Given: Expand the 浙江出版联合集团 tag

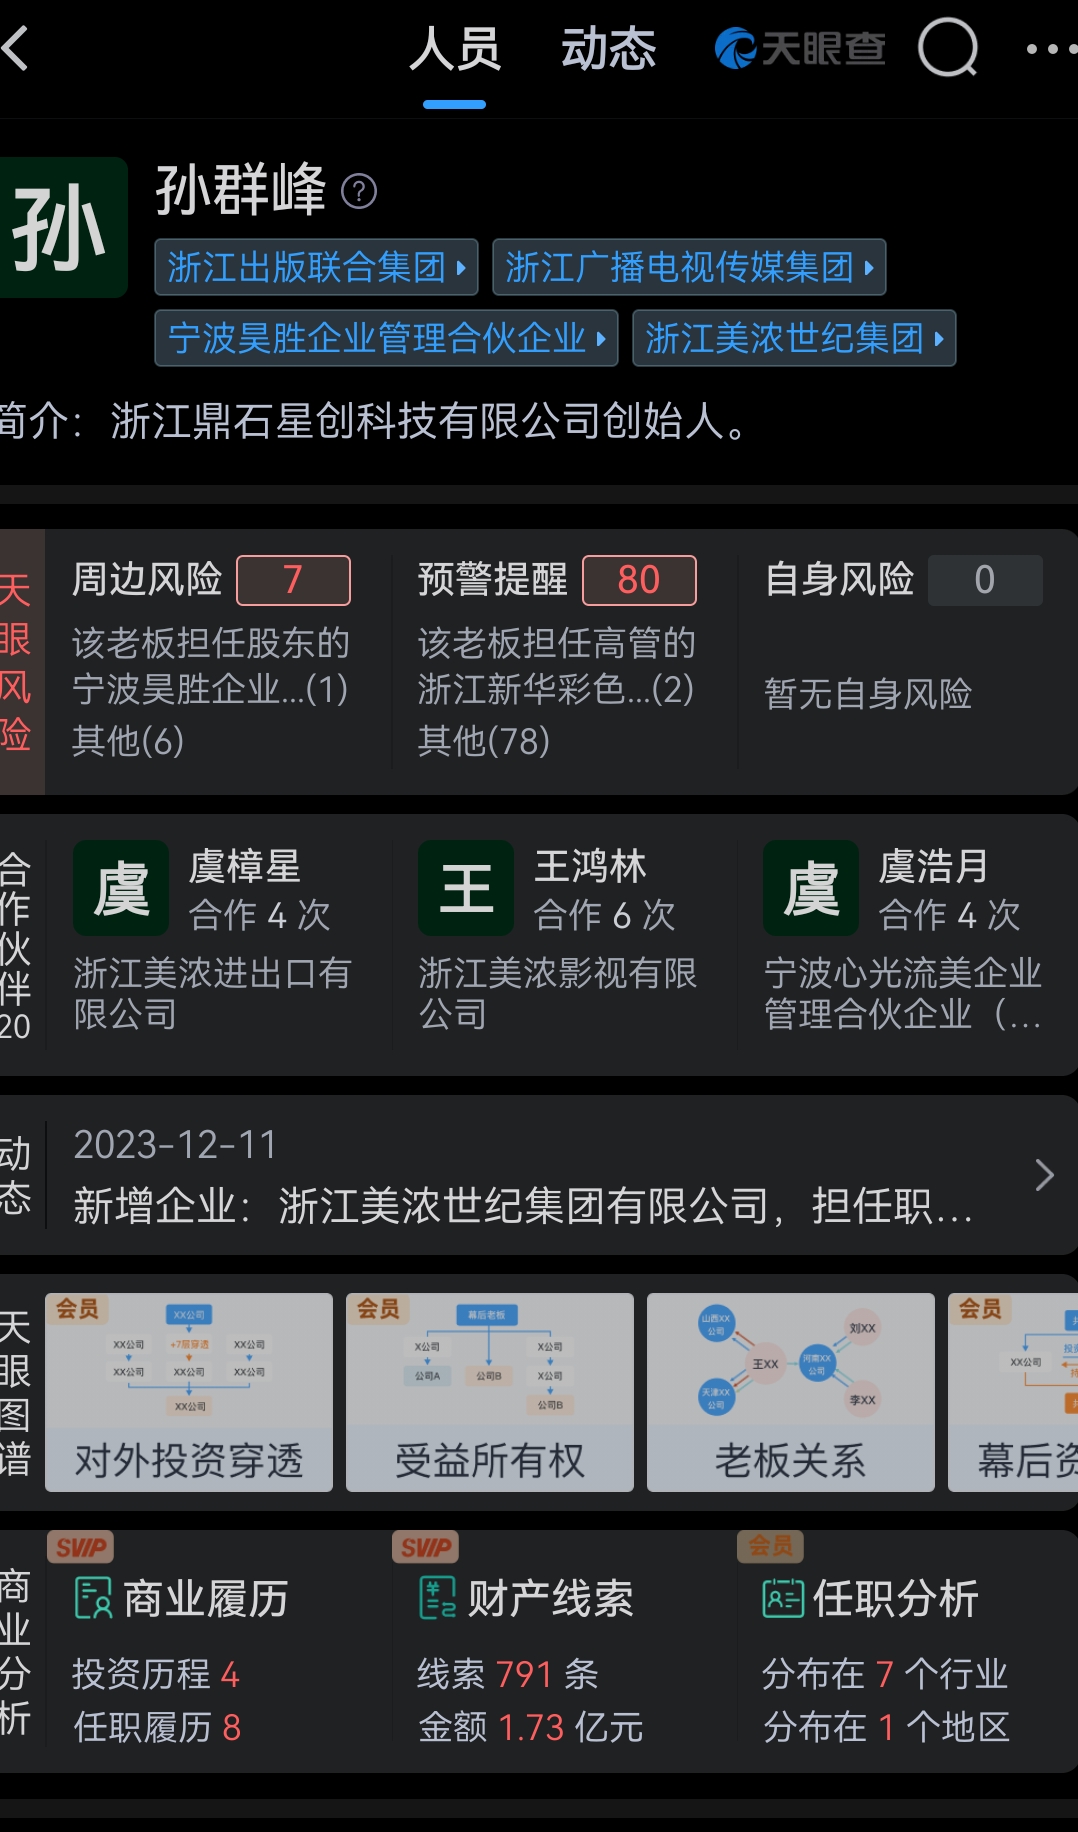Looking at the screenshot, I should pos(316,267).
